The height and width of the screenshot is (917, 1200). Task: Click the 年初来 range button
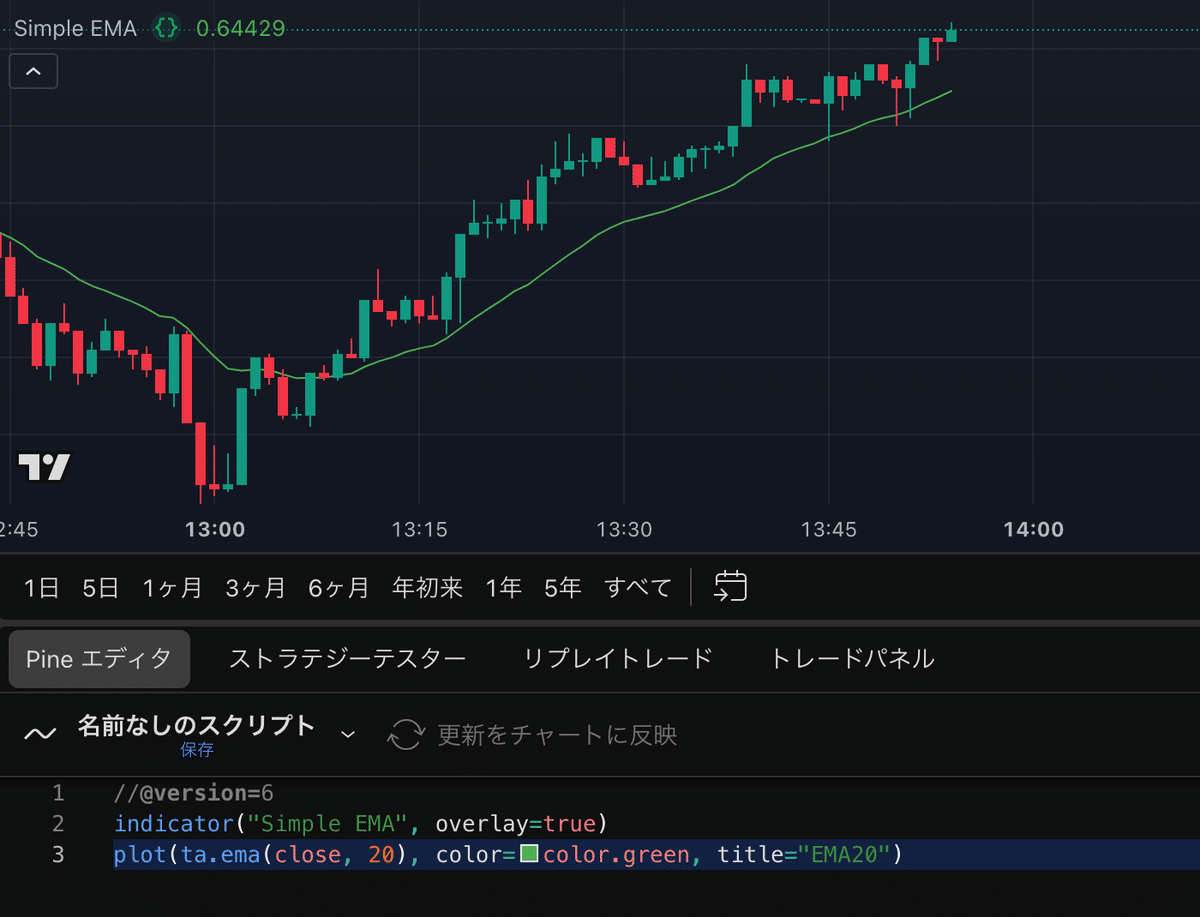[x=427, y=587]
